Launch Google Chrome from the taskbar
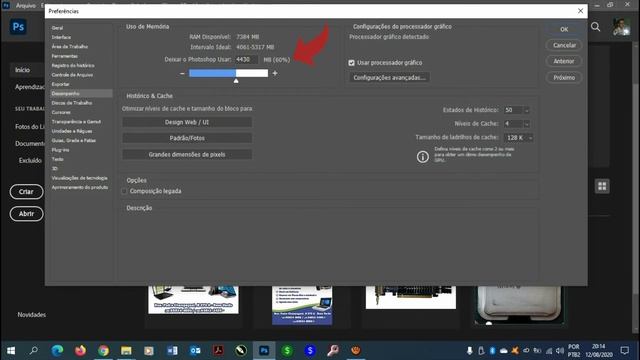 click(x=103, y=351)
